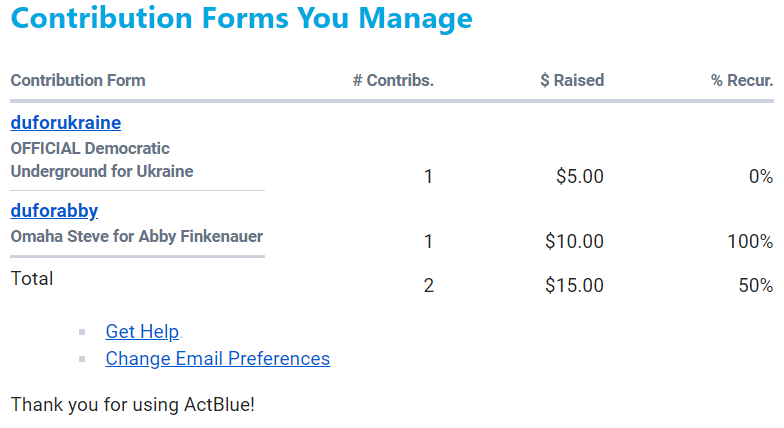Click the 0% recurring value for duforukraine

tap(760, 177)
